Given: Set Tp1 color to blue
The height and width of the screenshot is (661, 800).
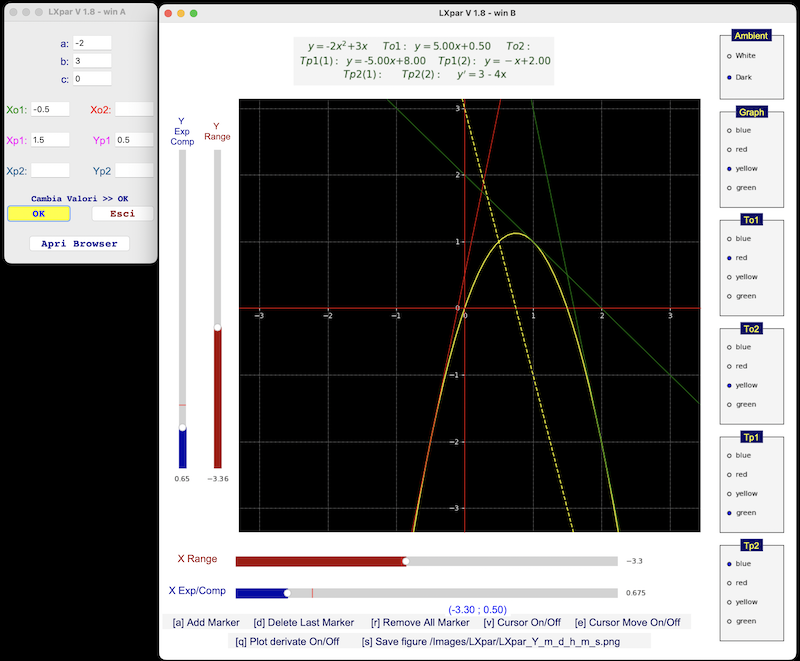Looking at the screenshot, I should (729, 455).
